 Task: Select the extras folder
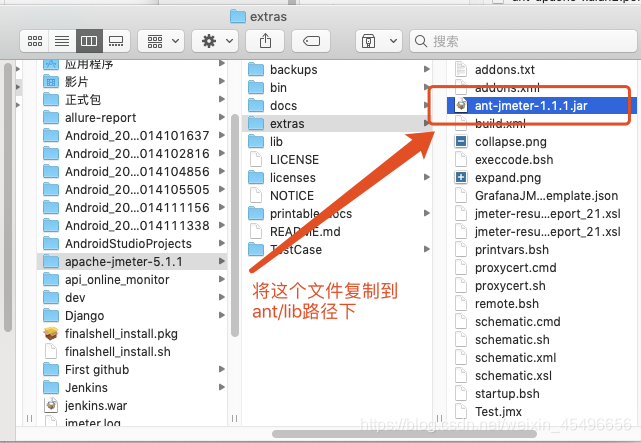coord(337,123)
